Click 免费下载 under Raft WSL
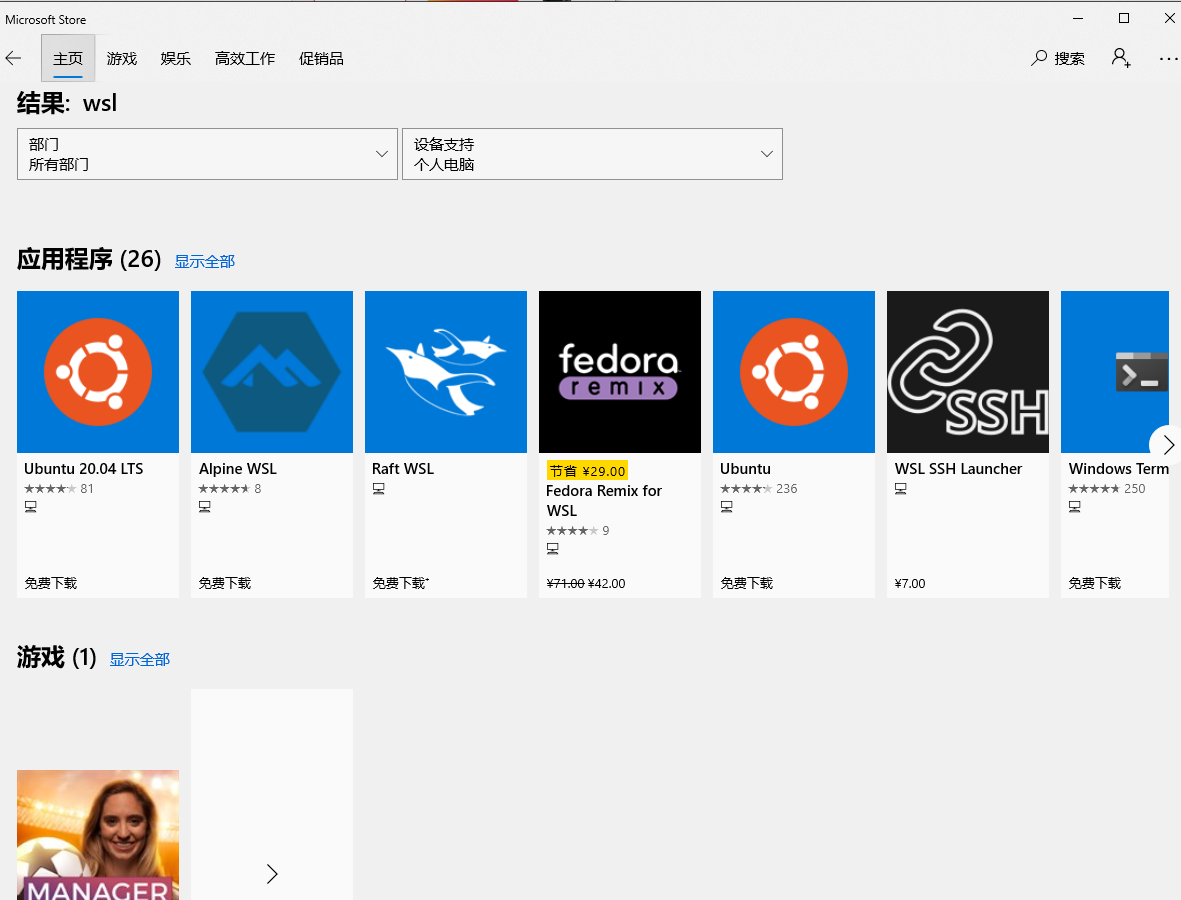The height and width of the screenshot is (900, 1181). 401,583
